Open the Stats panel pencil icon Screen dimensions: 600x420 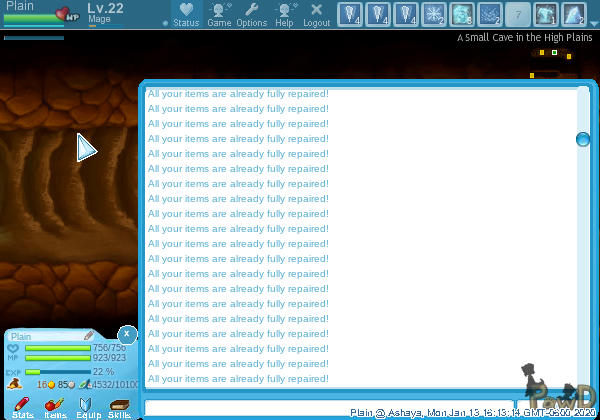coord(22,403)
